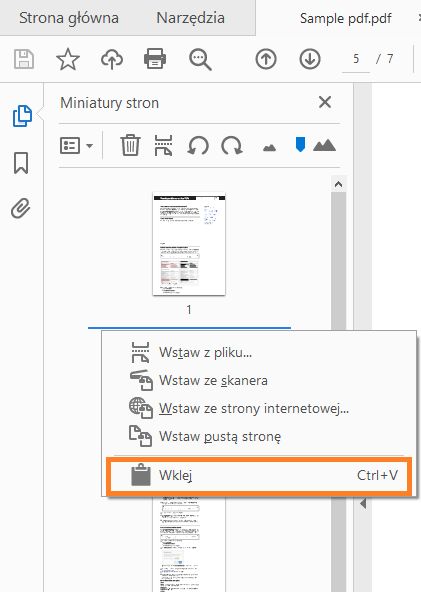Image resolution: width=421 pixels, height=592 pixels.
Task: Open the attachments paperclip icon
Action: 21,208
